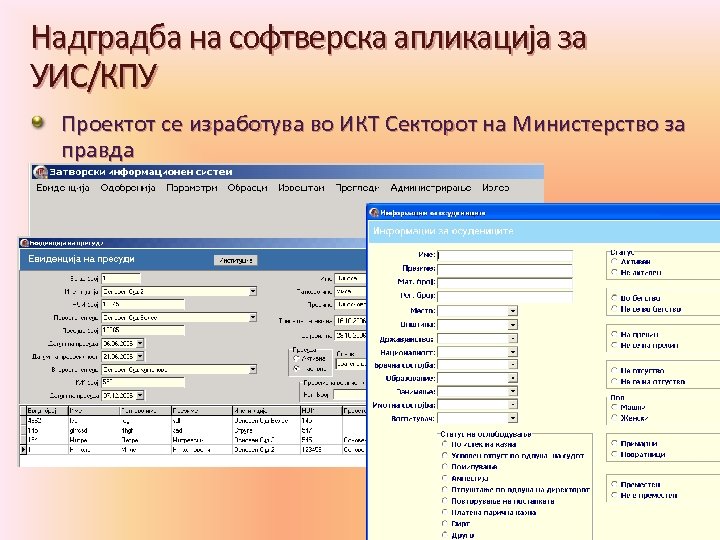Click the Презиме input field
720x540 pixels.
(505, 269)
